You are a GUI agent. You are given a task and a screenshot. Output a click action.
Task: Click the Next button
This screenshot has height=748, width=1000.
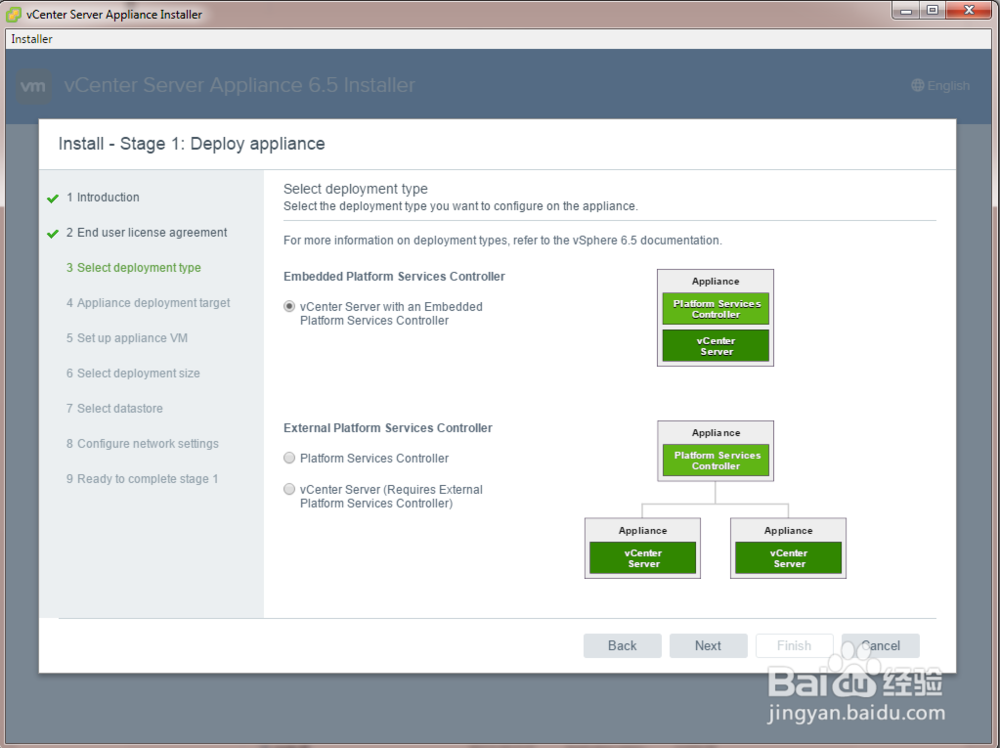click(708, 645)
